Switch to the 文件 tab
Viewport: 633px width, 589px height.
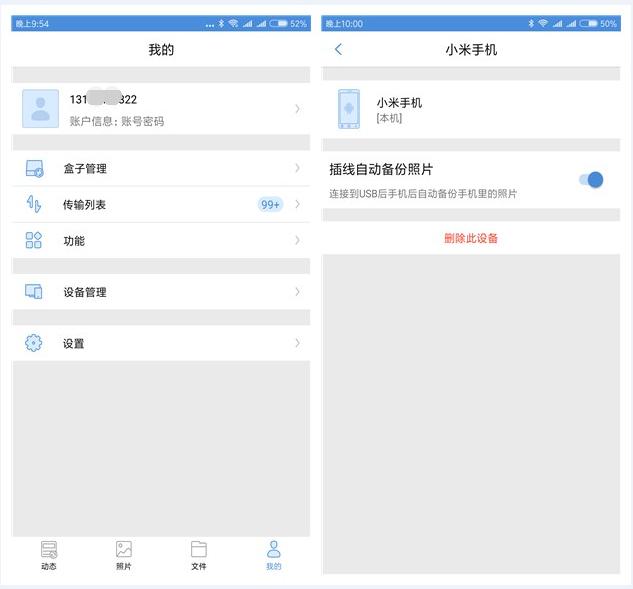(x=199, y=555)
